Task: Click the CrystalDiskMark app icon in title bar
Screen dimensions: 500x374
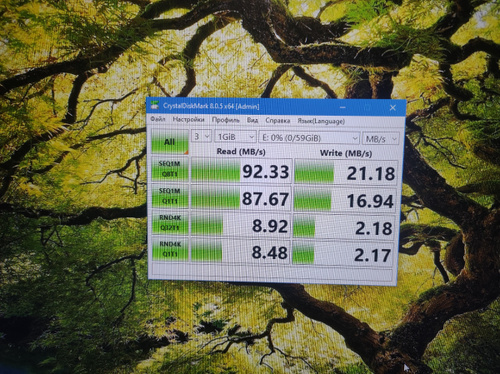Action: 154,105
